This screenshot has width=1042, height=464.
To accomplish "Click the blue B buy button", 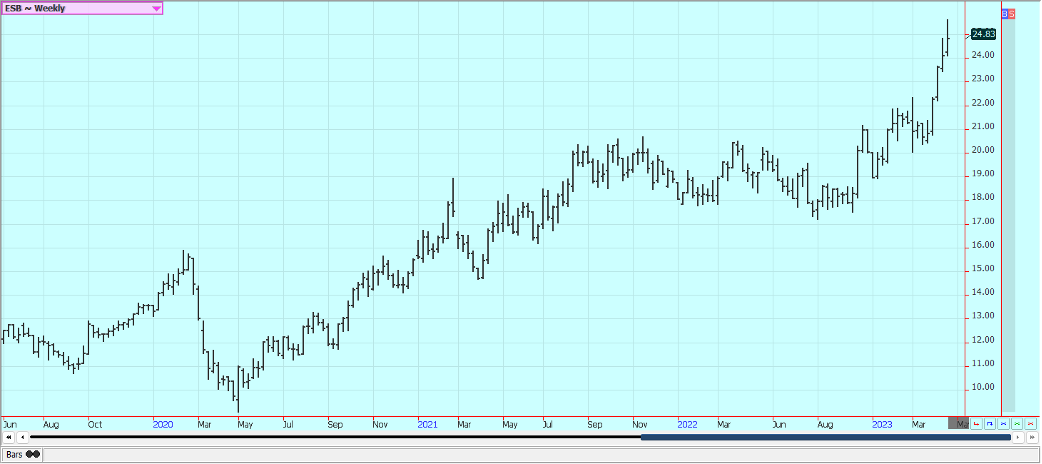I will tap(1005, 13).
